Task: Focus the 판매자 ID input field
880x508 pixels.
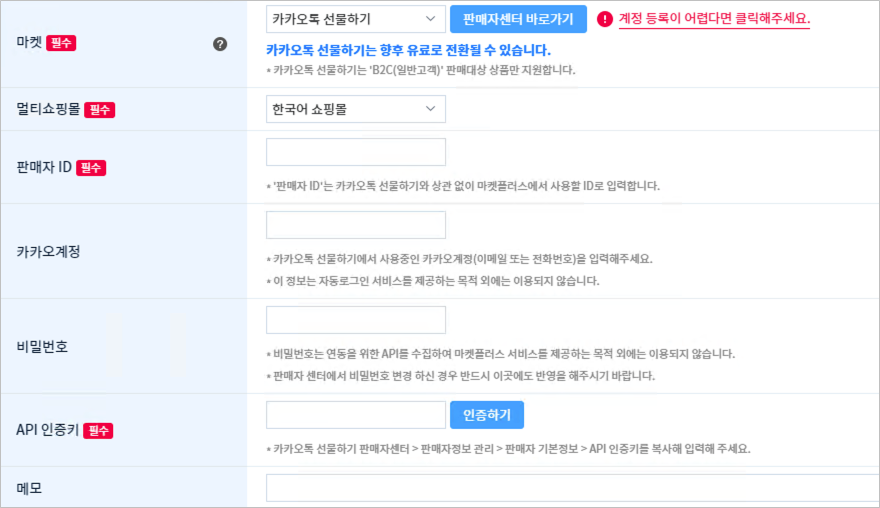Action: [356, 152]
